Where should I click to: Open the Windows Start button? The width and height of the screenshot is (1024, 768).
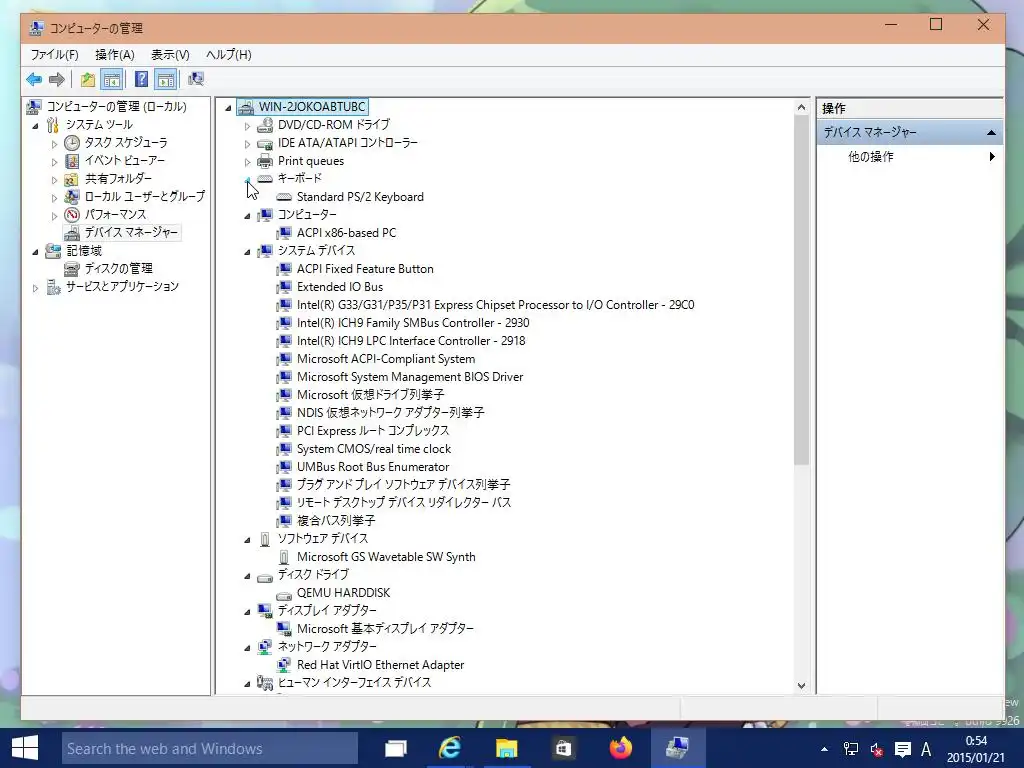[x=25, y=748]
